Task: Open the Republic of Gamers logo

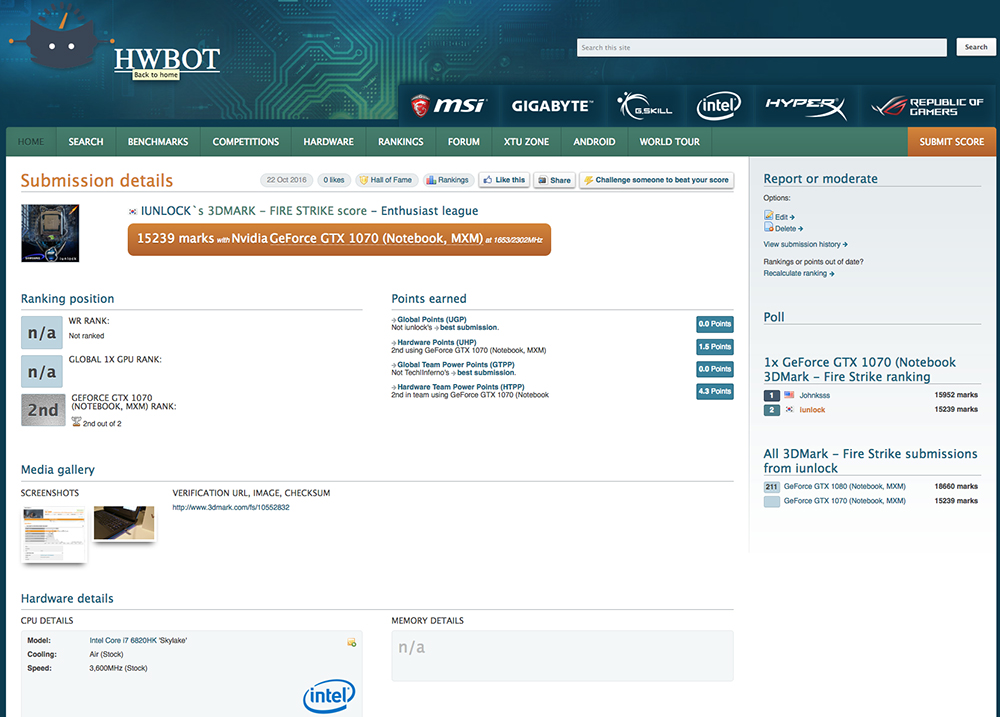Action: pos(927,107)
